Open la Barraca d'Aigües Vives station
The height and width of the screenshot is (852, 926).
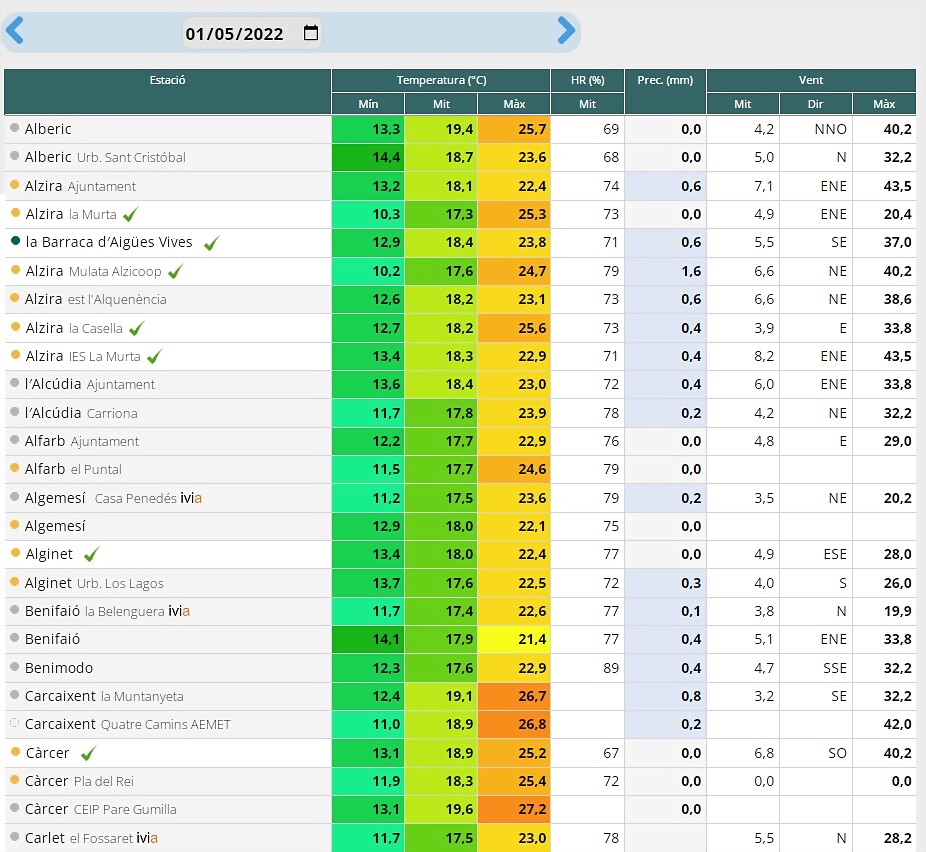(109, 243)
